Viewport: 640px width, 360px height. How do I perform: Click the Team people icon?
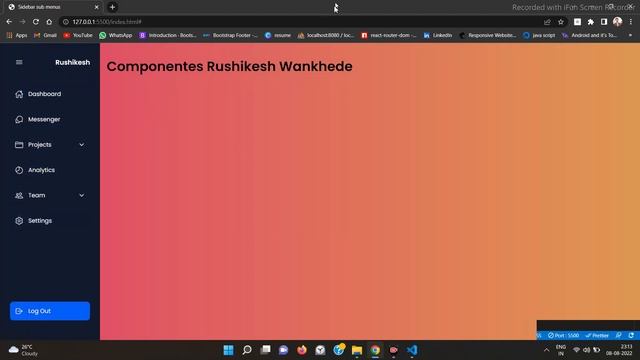click(x=19, y=196)
